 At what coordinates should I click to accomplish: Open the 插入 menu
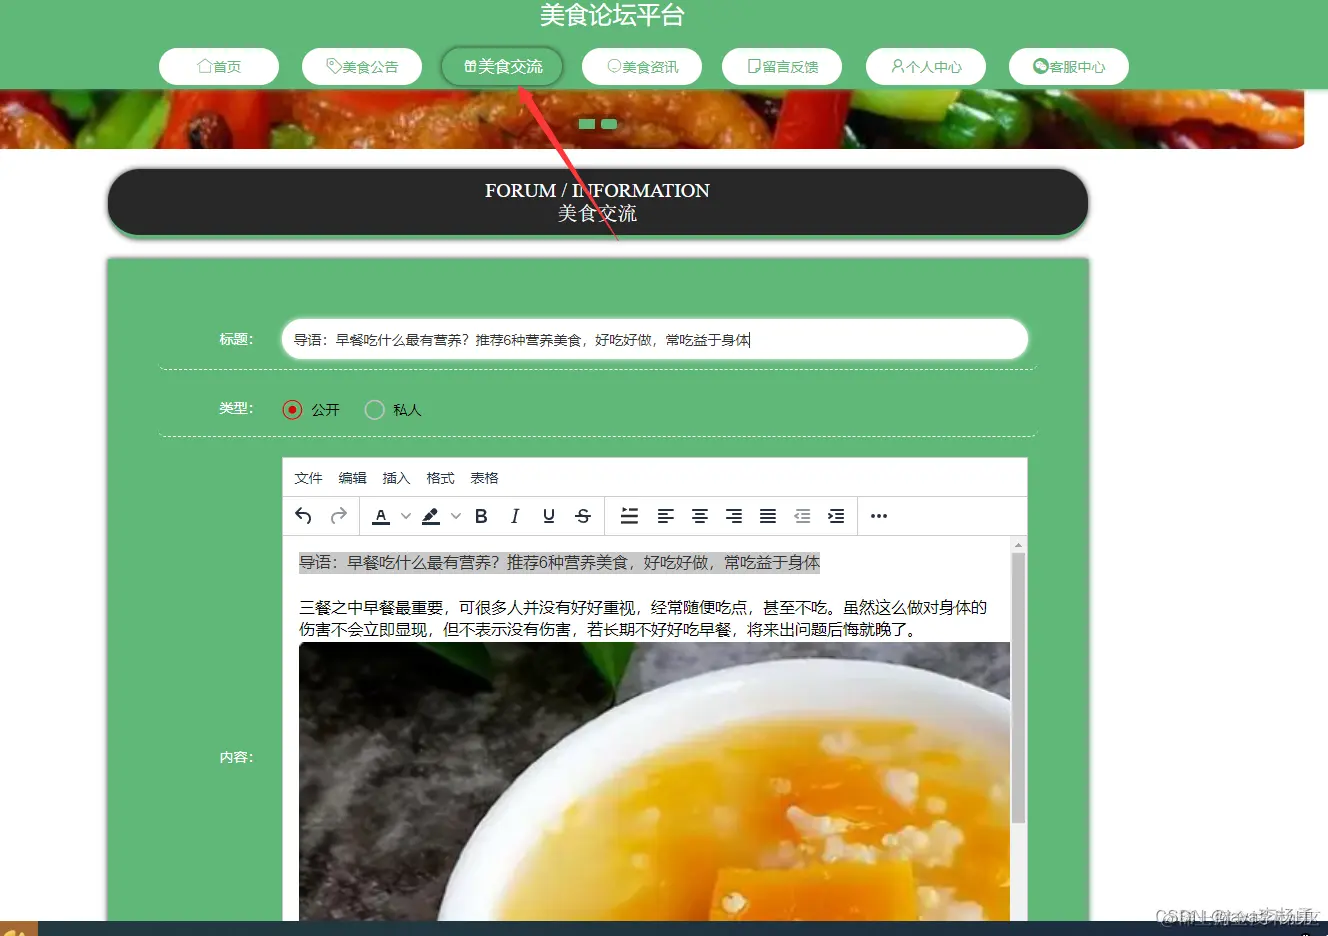[x=396, y=478]
